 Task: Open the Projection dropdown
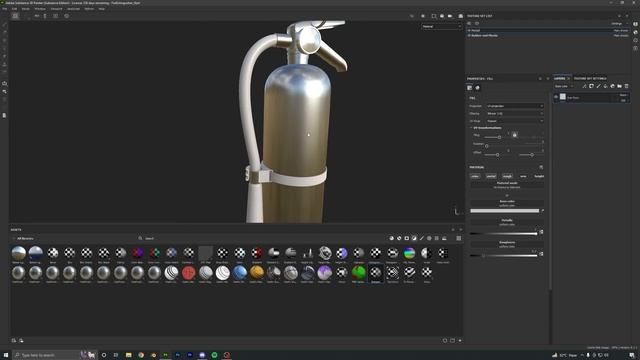515,106
